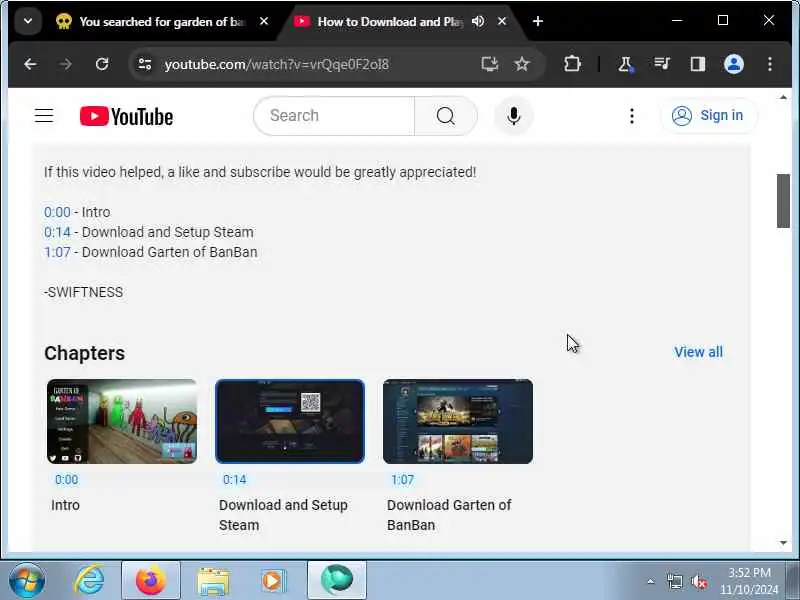800x600 pixels.
Task: Jump to 1:07 timestamp in description
Action: 57,252
